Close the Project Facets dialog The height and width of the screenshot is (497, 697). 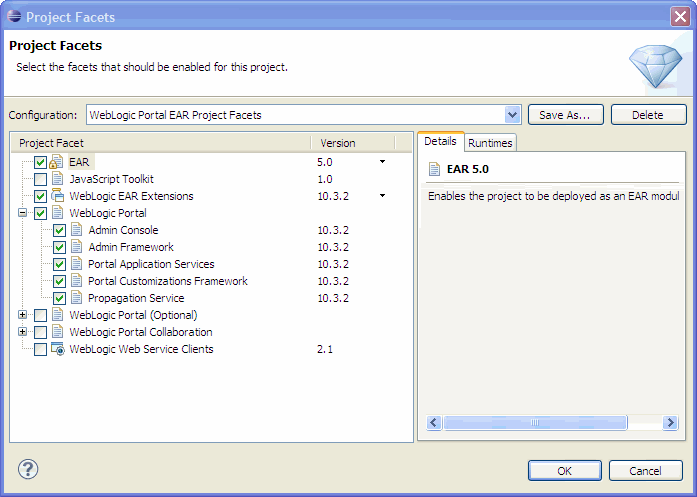(680, 16)
